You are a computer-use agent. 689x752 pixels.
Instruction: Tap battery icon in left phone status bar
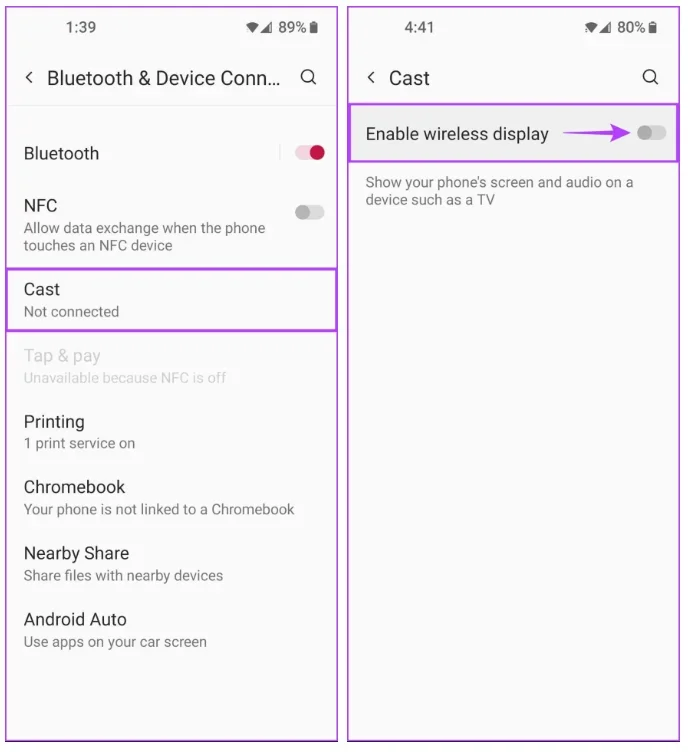[x=315, y=28]
